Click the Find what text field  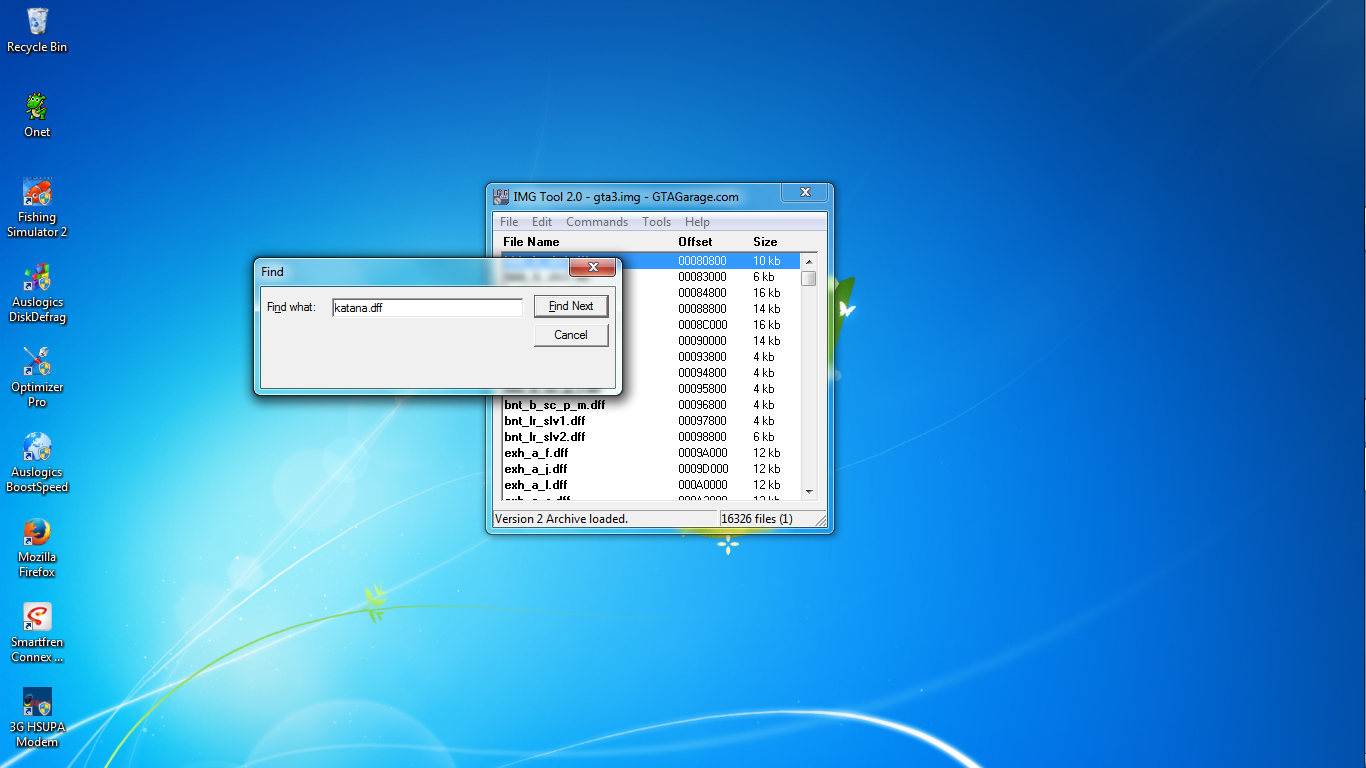point(427,307)
